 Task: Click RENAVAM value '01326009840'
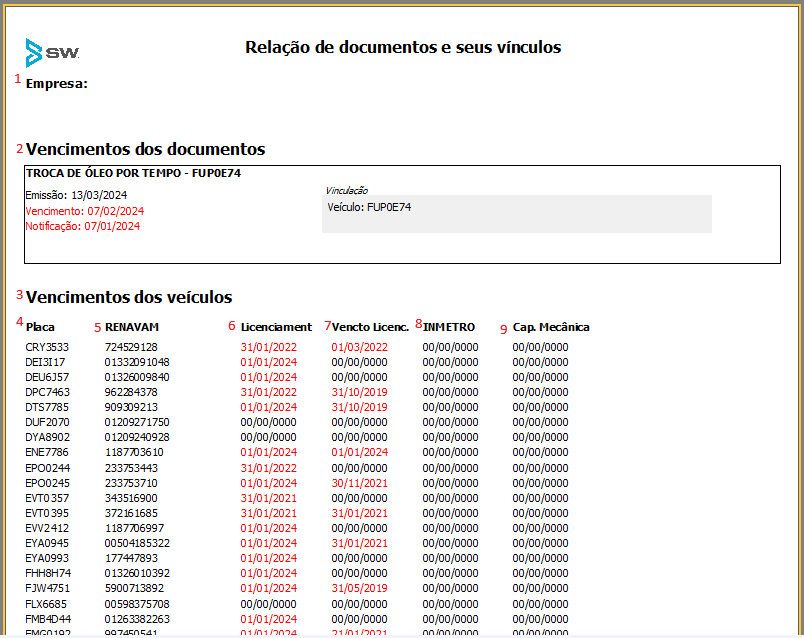[x=137, y=377]
